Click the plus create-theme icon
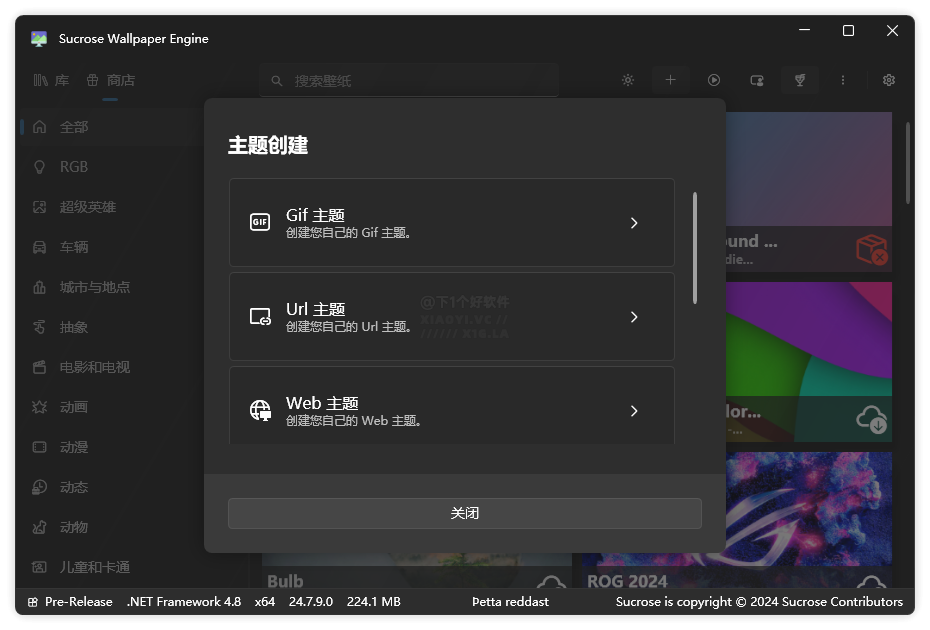930x630 pixels. pos(670,80)
